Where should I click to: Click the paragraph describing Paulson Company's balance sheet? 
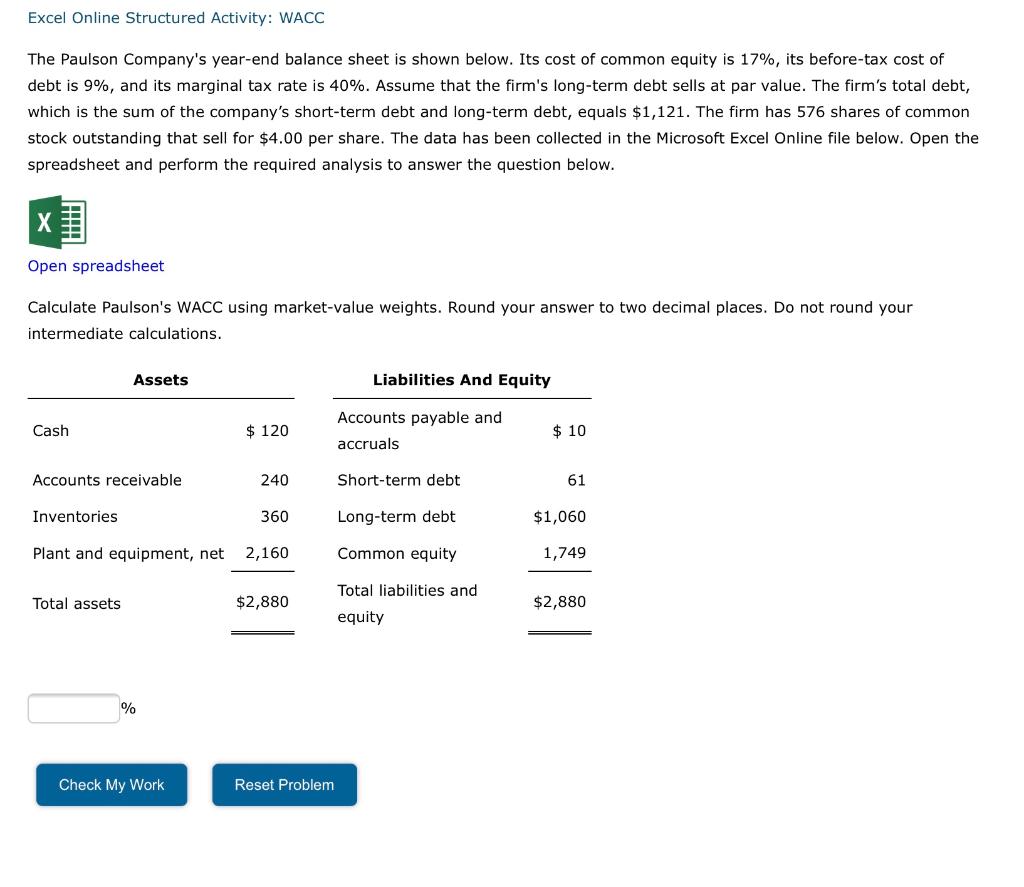(500, 111)
